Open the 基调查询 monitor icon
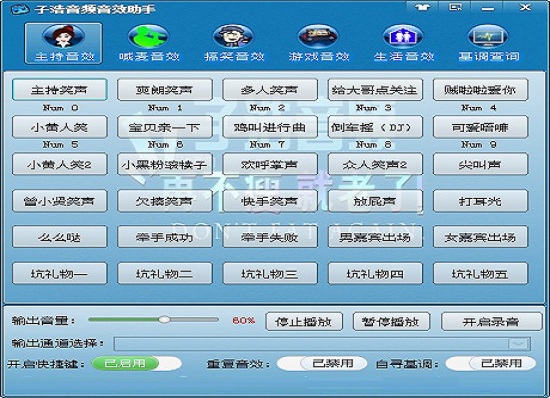The height and width of the screenshot is (398, 550). 488,36
